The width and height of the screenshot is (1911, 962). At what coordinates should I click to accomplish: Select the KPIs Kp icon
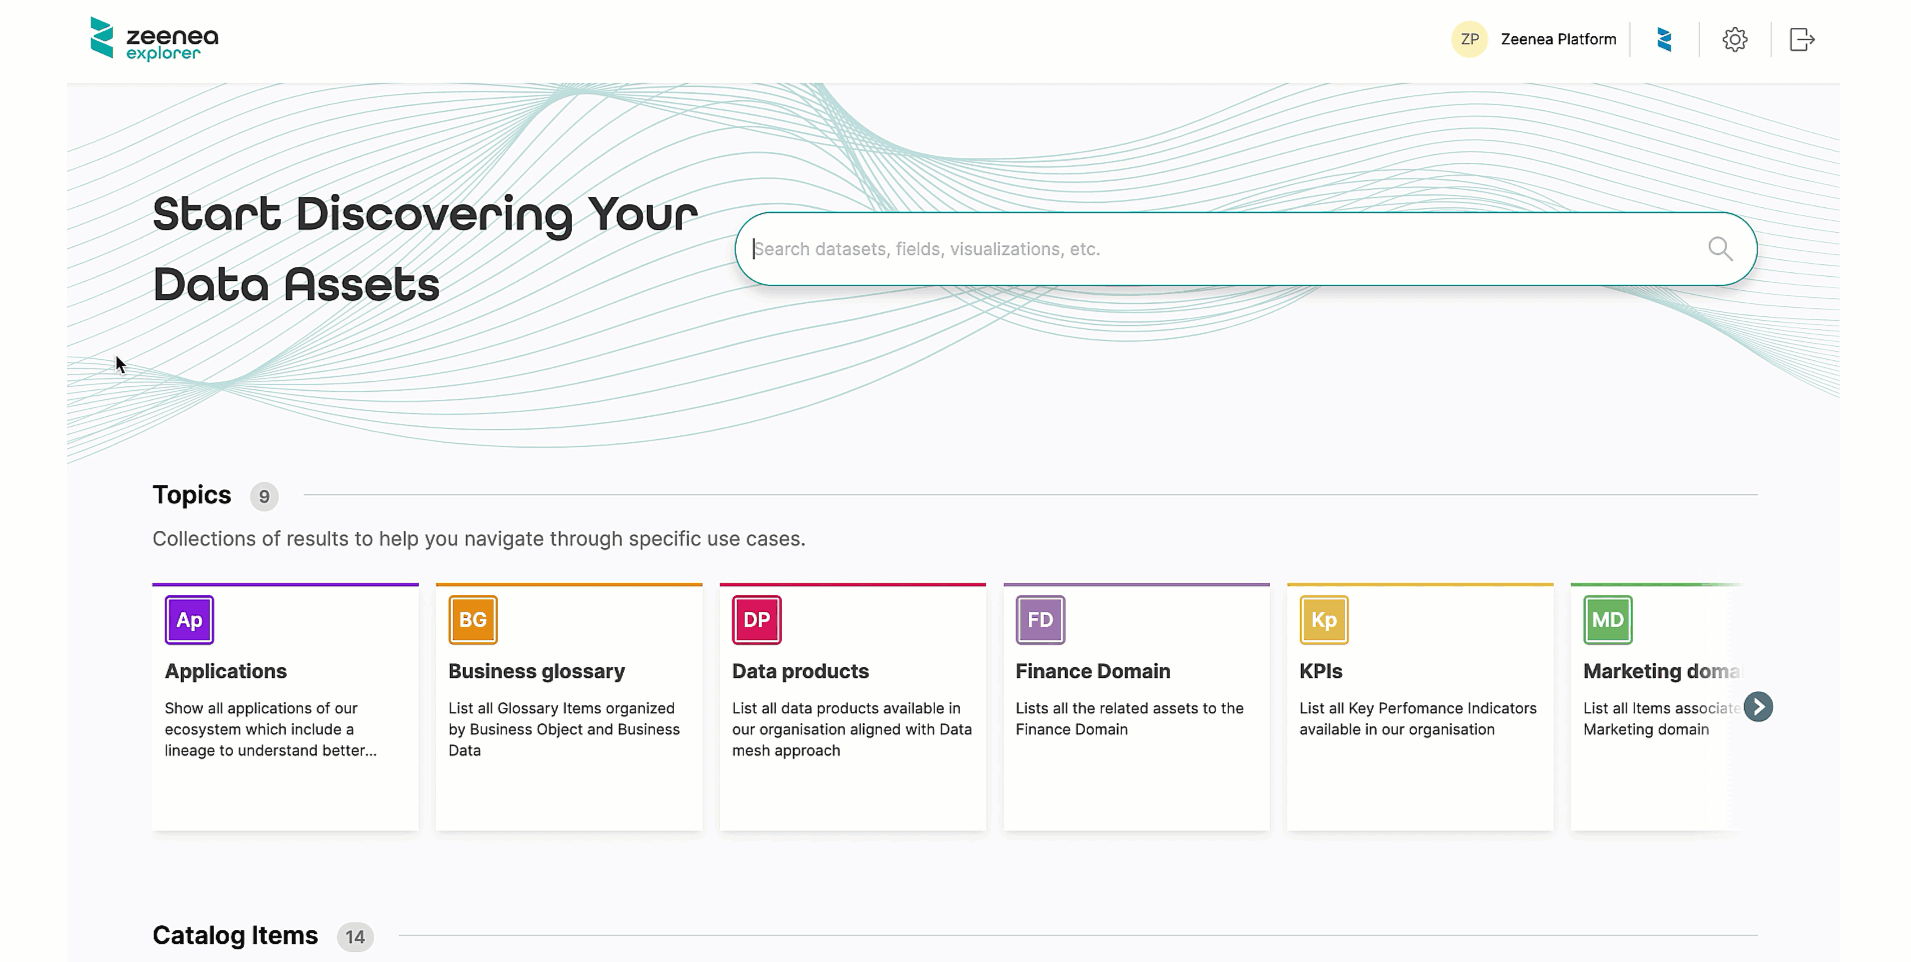click(x=1323, y=620)
